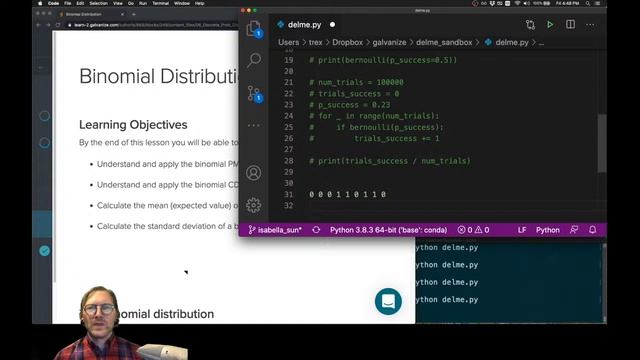This screenshot has width=640, height=360.
Task: Click the Open Changes compare icon
Action: (530, 25)
